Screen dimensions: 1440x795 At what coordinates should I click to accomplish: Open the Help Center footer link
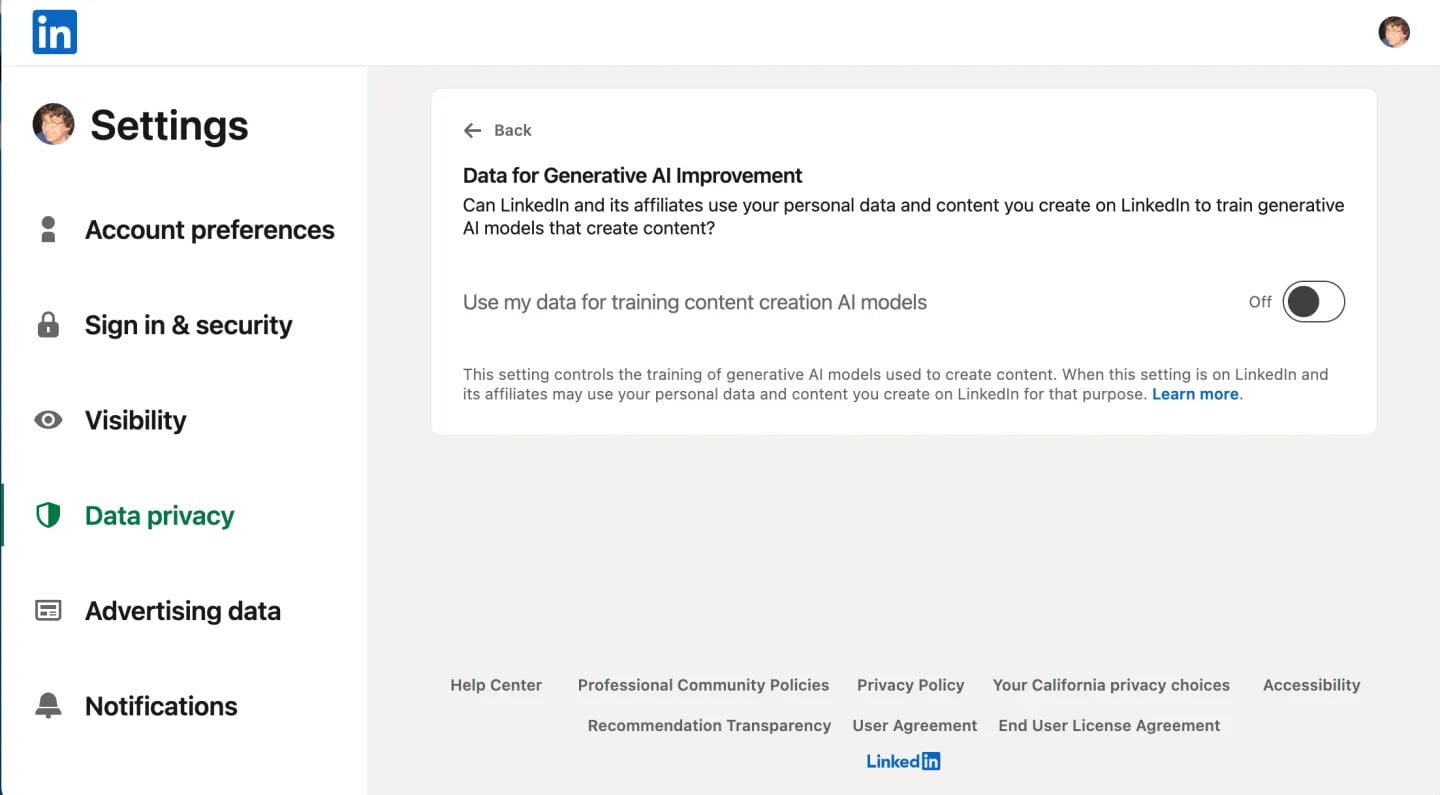coord(496,685)
